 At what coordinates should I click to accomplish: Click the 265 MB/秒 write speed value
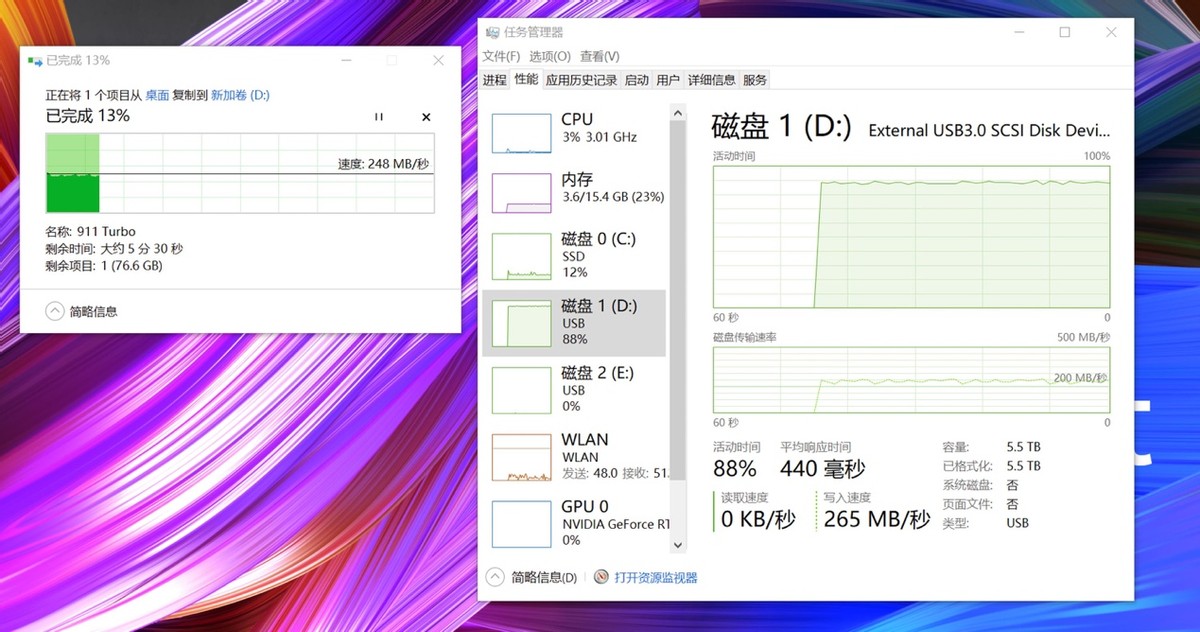tap(877, 518)
